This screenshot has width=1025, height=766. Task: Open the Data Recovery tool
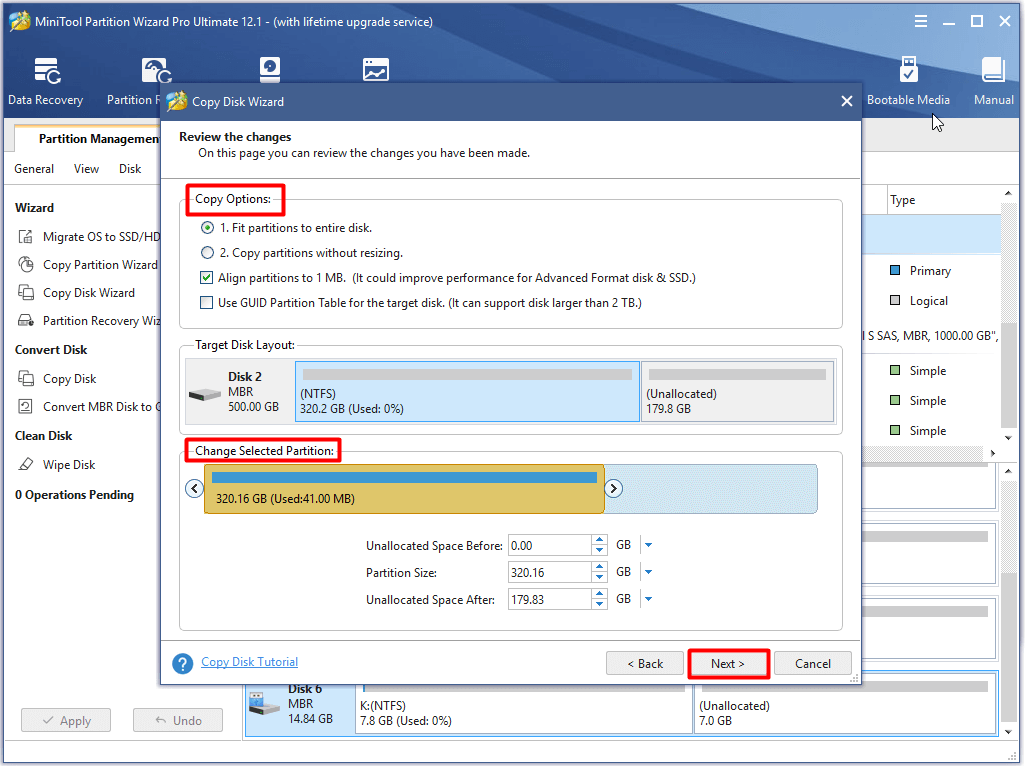click(x=46, y=81)
